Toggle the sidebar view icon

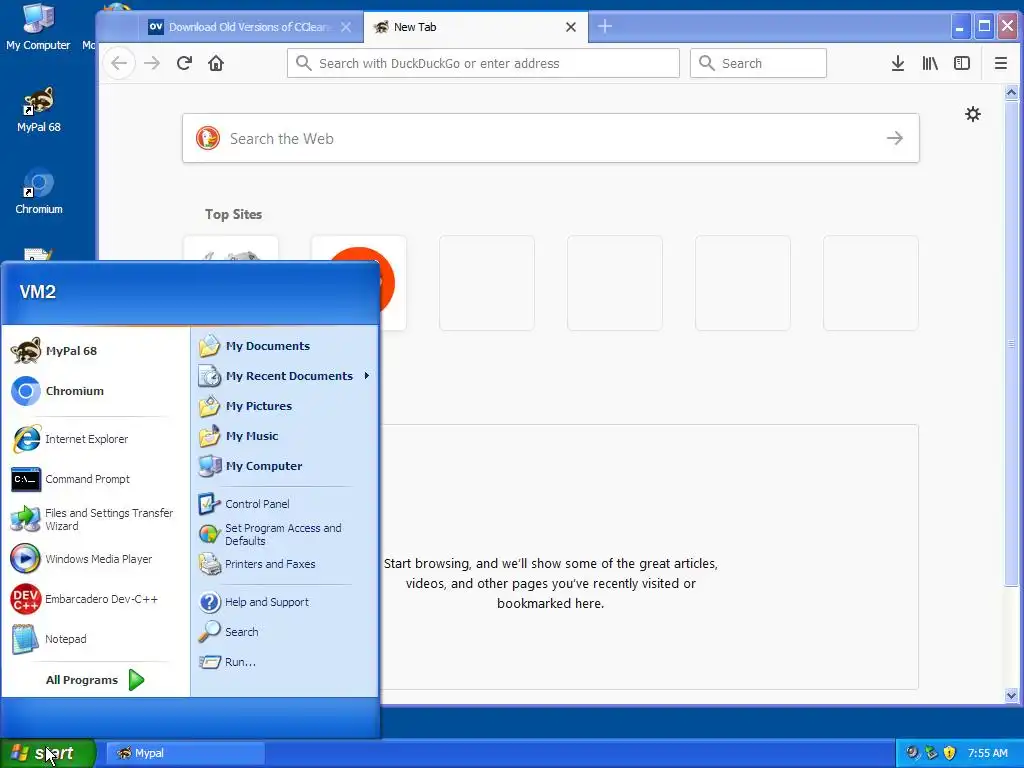[962, 63]
